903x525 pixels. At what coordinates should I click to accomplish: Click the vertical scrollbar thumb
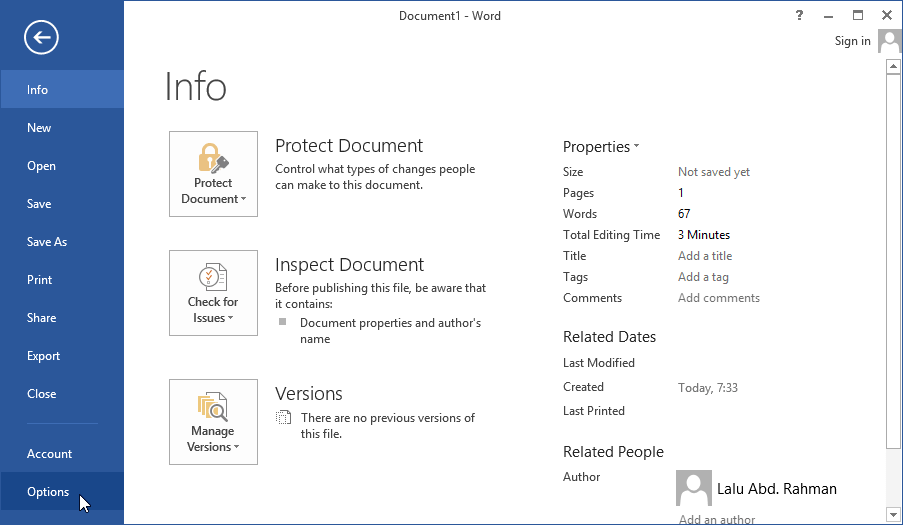pyautogui.click(x=893, y=262)
